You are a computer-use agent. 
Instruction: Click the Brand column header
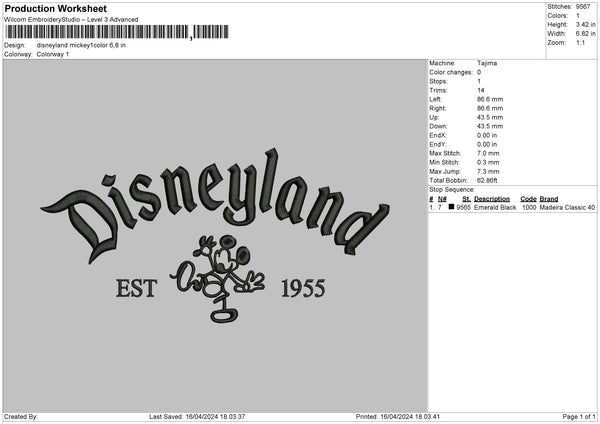[549, 199]
